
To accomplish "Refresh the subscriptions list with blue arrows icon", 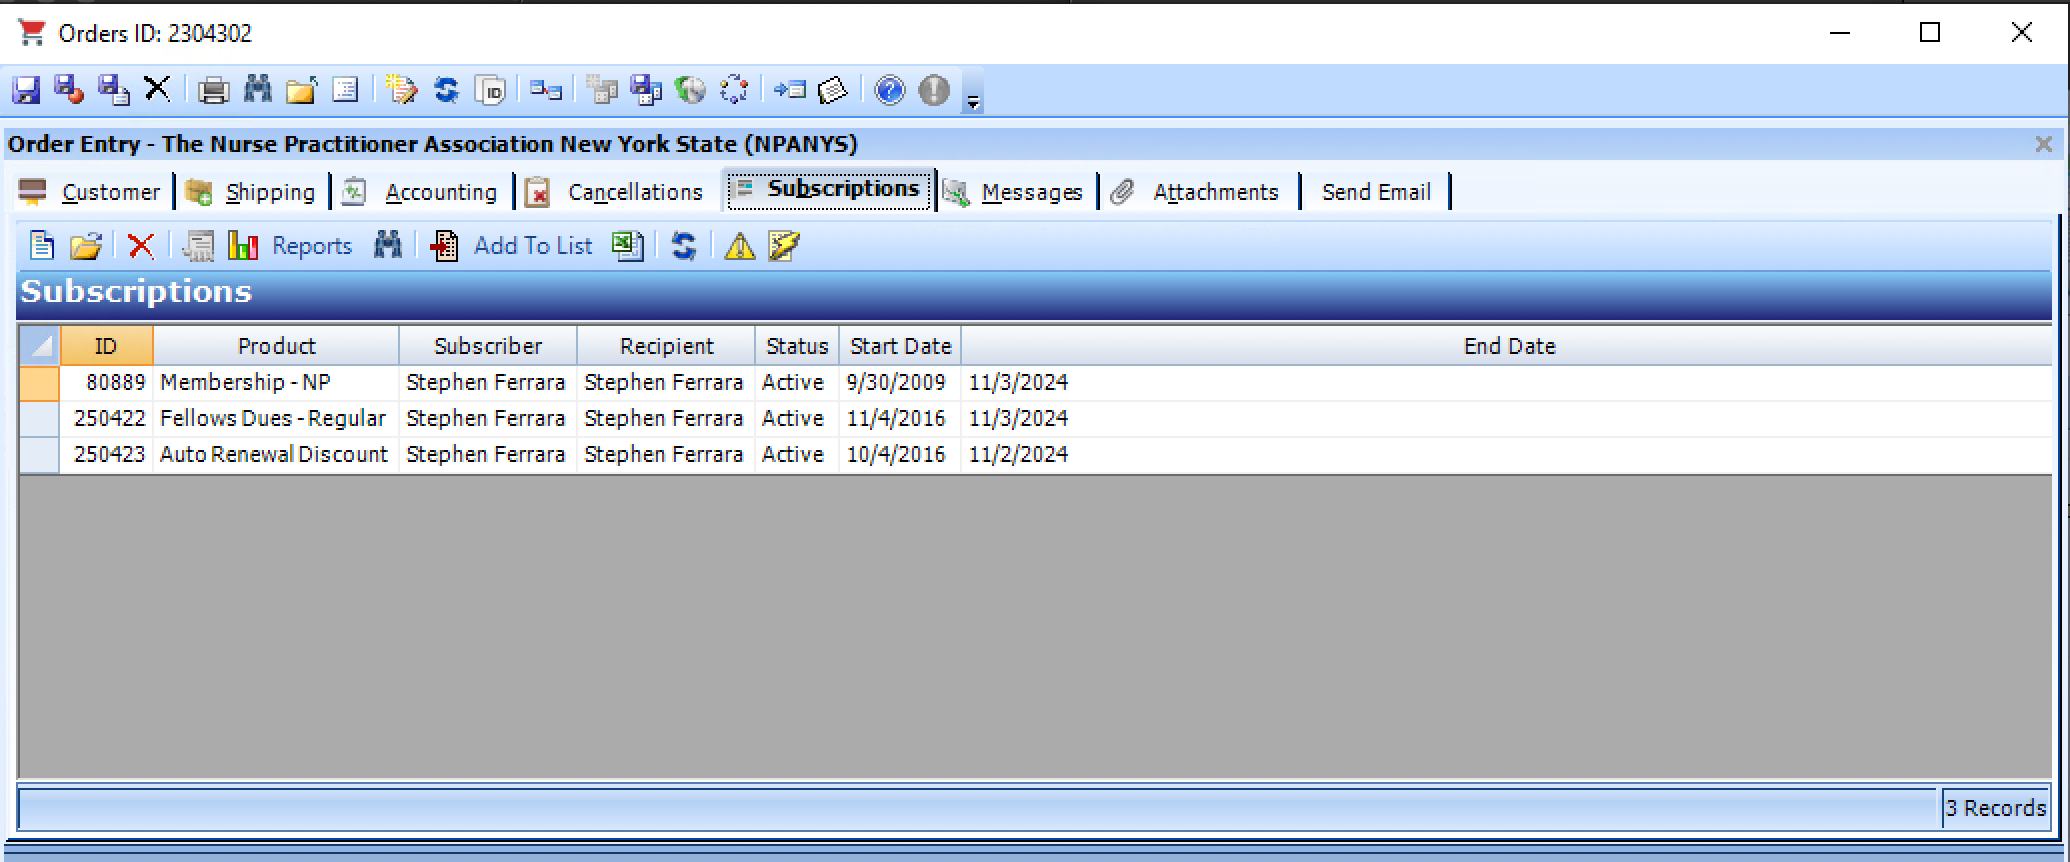I will (x=684, y=246).
